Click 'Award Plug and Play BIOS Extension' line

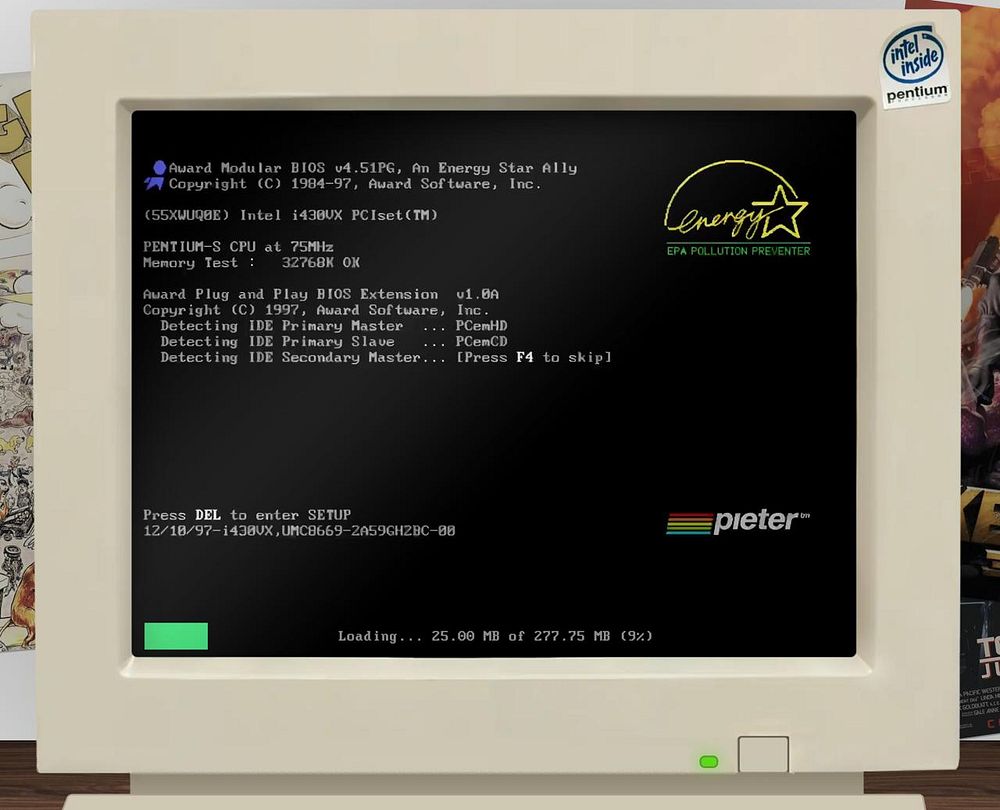pyautogui.click(x=321, y=294)
